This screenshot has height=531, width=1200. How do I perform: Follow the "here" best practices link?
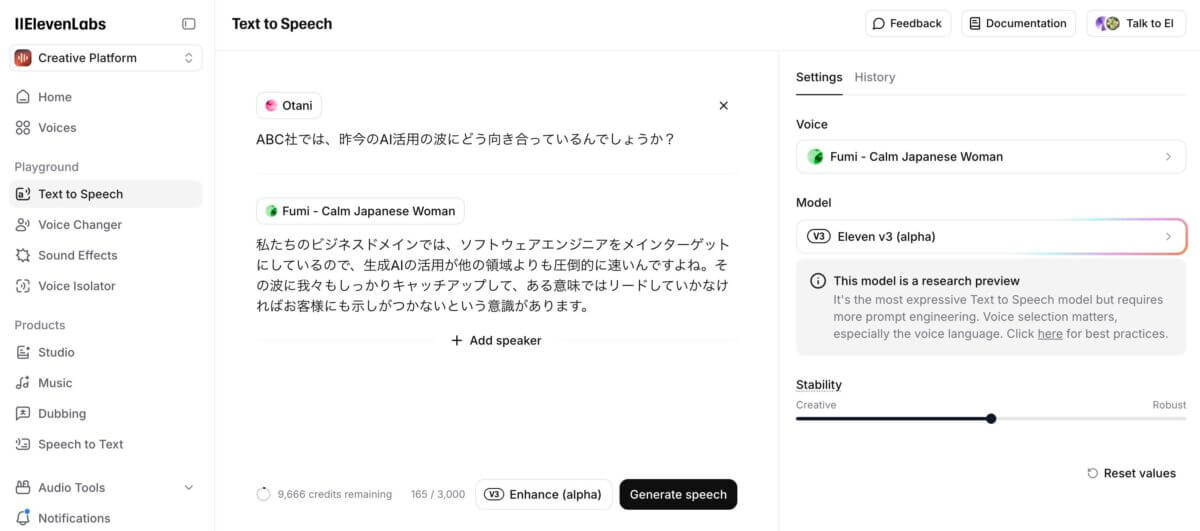pos(1050,334)
